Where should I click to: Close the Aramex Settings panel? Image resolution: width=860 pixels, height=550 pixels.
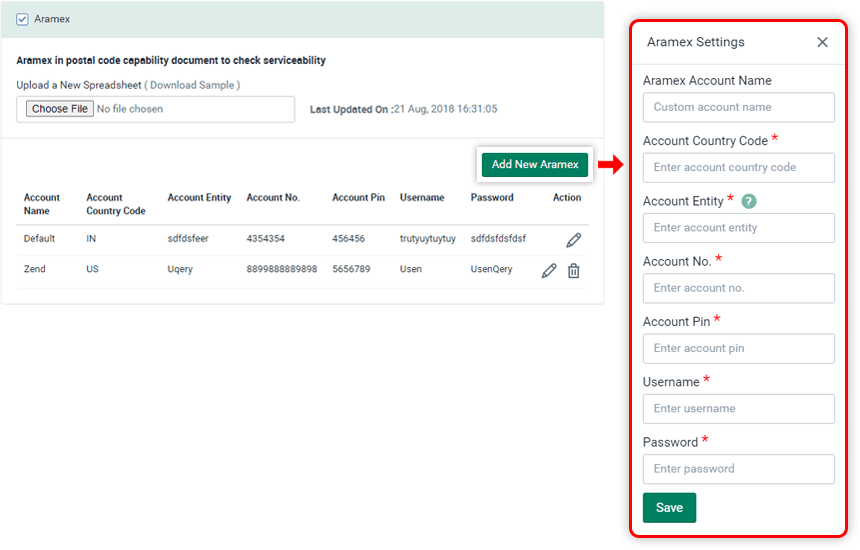pyautogui.click(x=822, y=42)
